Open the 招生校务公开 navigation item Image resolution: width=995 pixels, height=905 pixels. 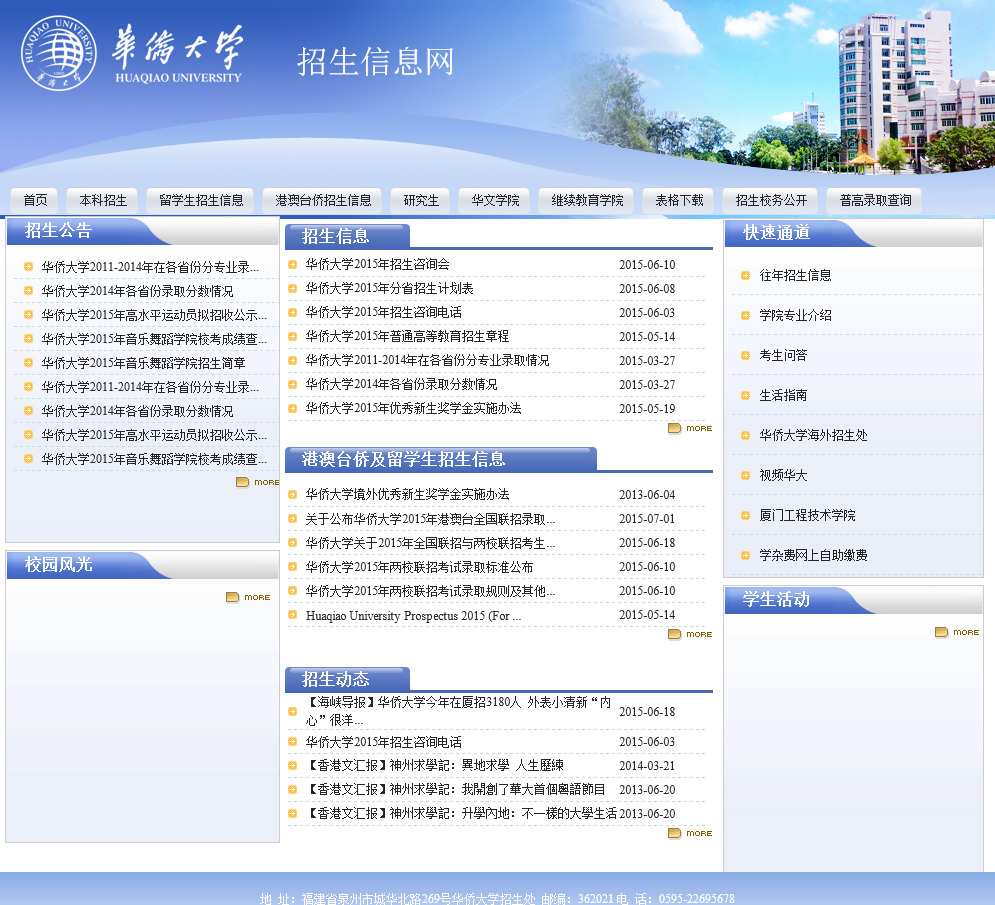pos(771,201)
